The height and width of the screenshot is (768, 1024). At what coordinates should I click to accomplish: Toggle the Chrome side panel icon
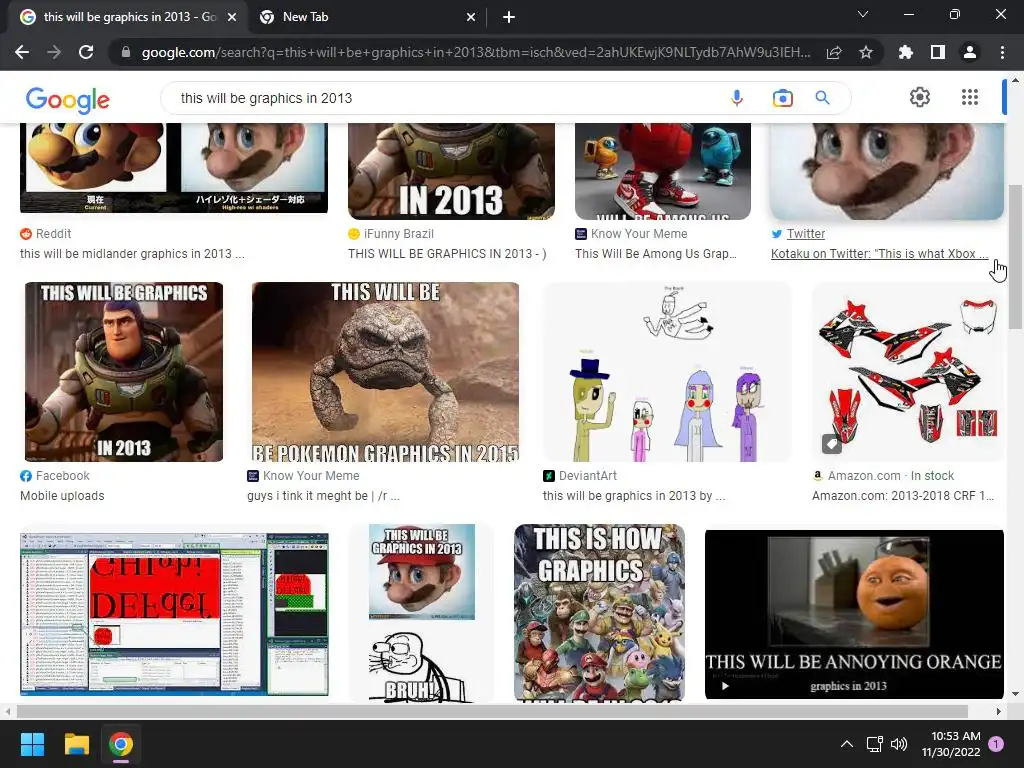tap(938, 52)
